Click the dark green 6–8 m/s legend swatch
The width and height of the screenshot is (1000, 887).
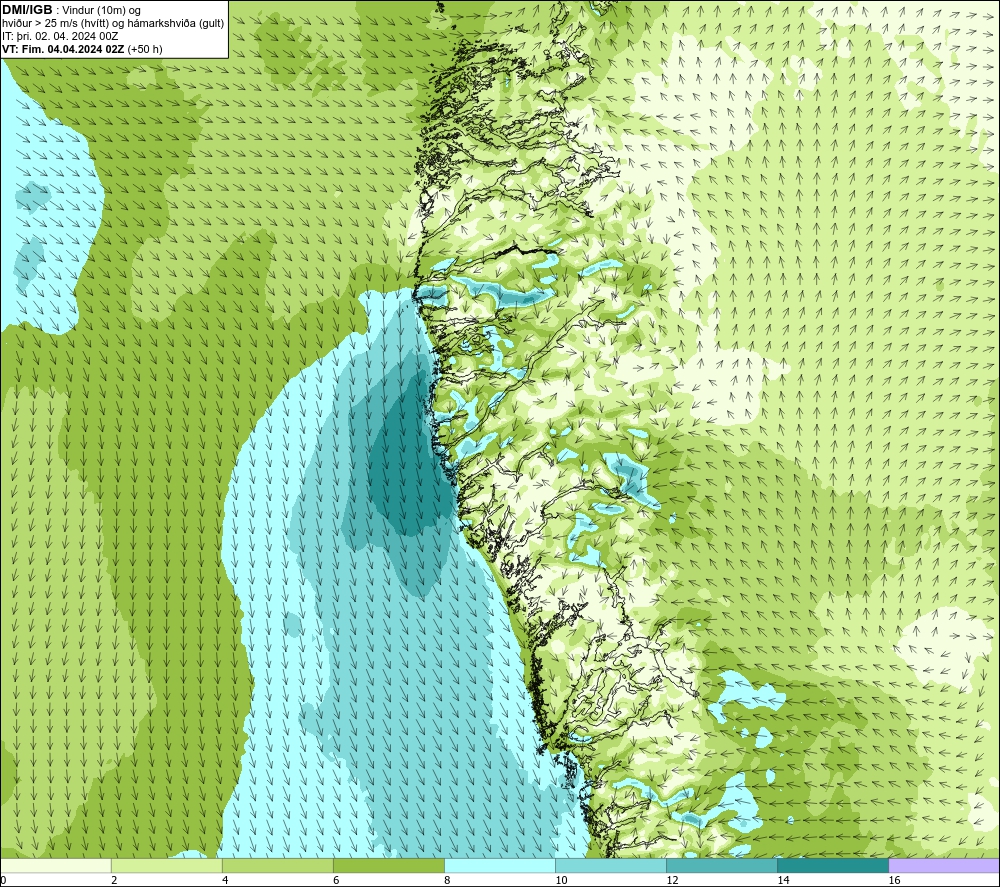coord(389,866)
